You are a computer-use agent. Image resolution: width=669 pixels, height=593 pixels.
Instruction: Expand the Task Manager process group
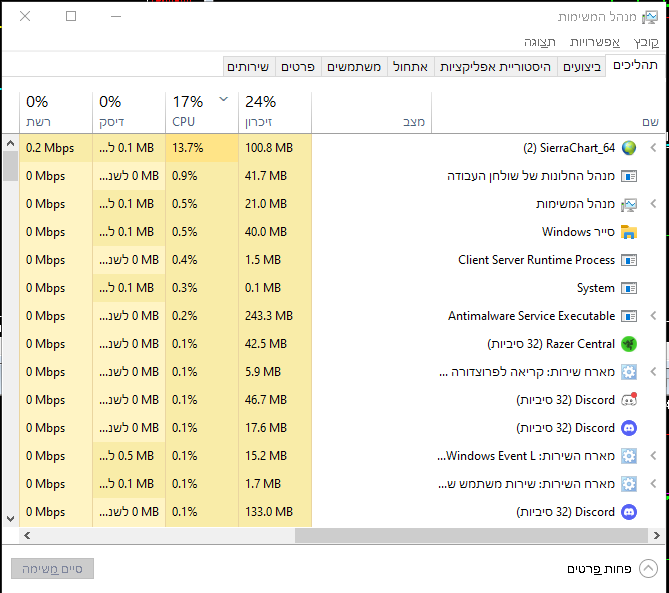pos(653,204)
